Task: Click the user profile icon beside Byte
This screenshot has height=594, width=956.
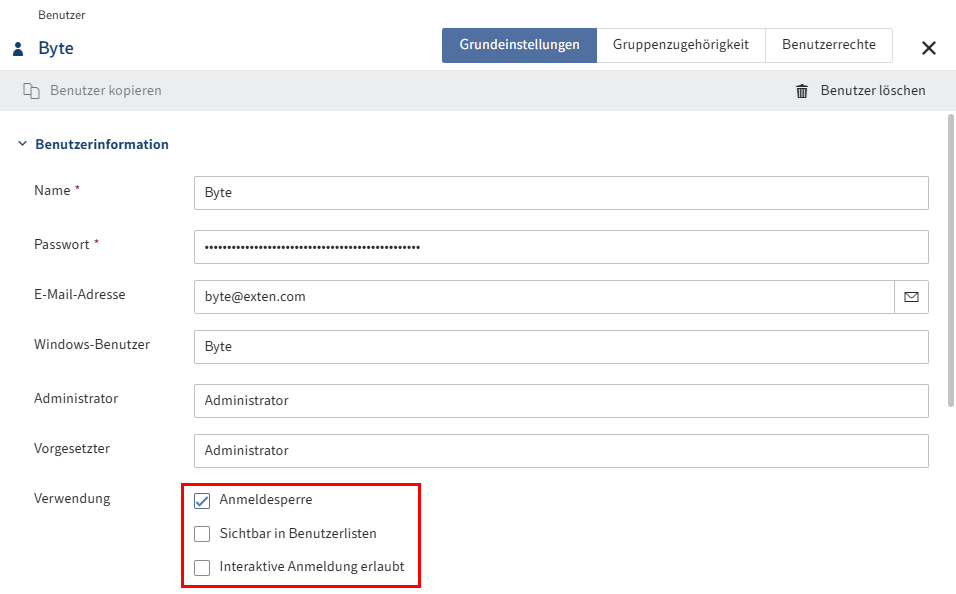Action: (17, 48)
